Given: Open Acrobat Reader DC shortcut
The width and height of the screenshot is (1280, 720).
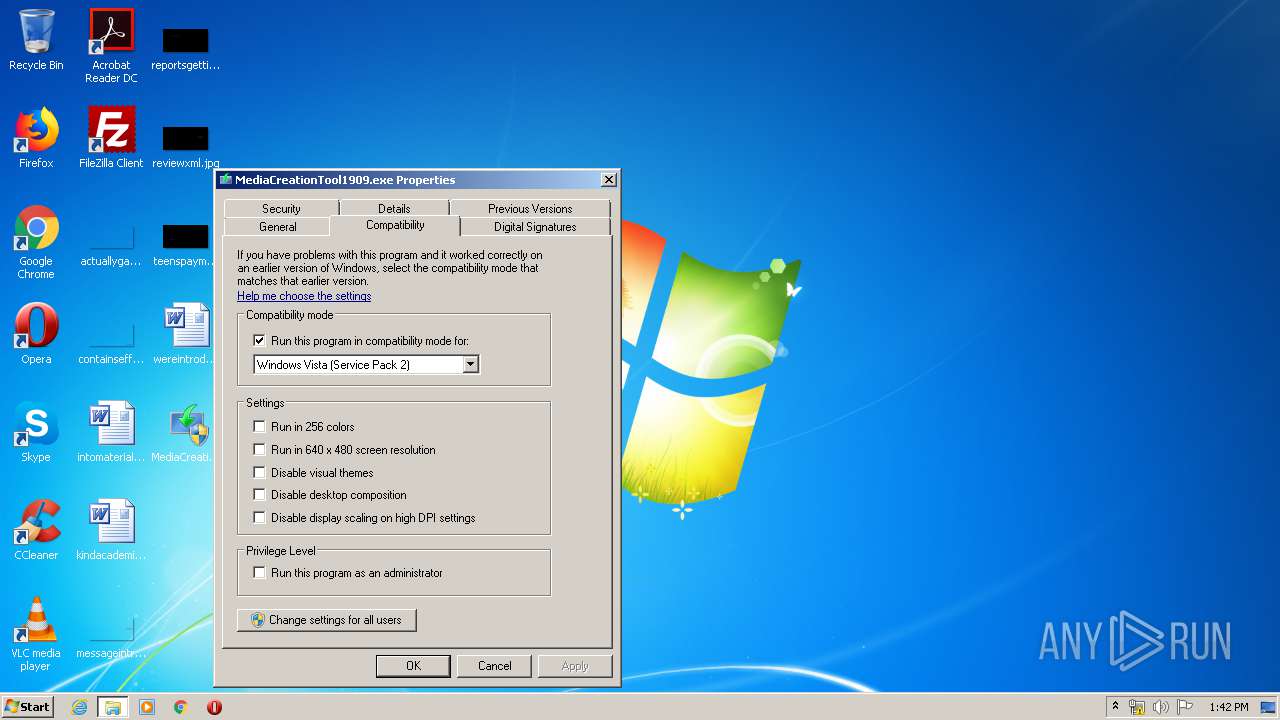Looking at the screenshot, I should [x=111, y=46].
